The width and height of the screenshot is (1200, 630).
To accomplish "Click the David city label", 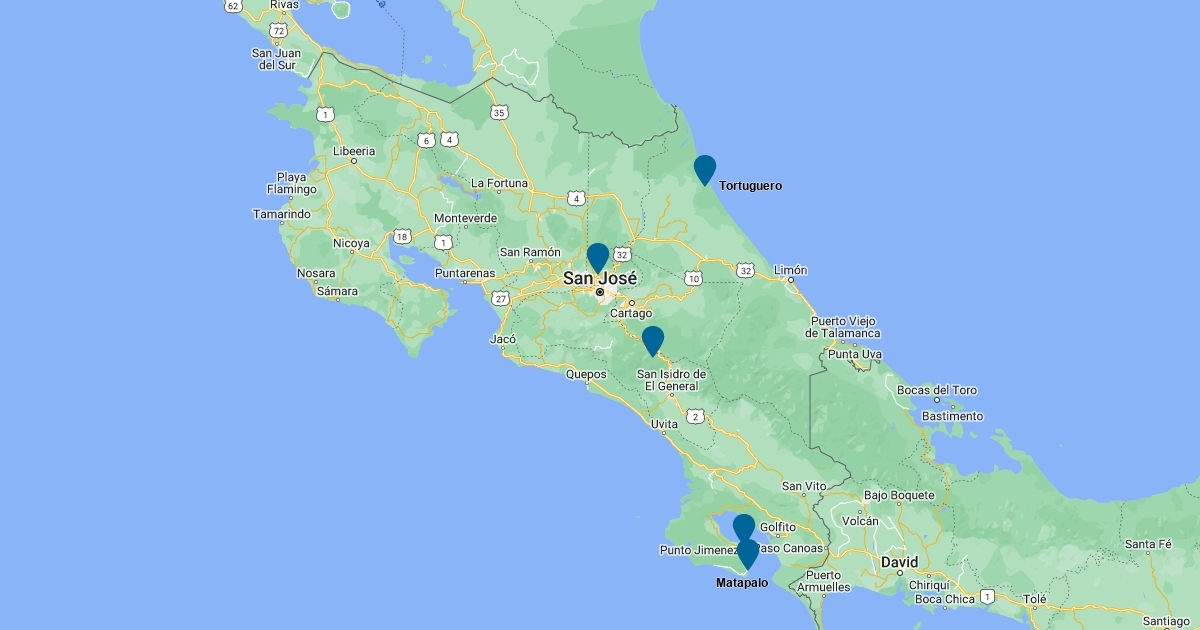I will [x=899, y=563].
